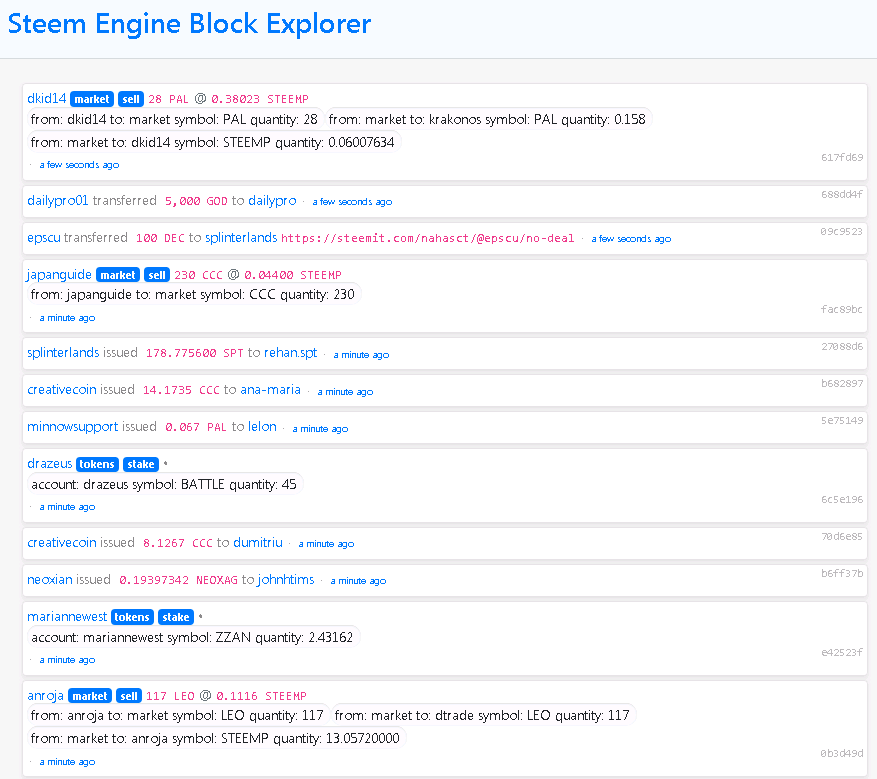Click the market badge in dkid14 row
This screenshot has width=877, height=779.
pos(92,99)
